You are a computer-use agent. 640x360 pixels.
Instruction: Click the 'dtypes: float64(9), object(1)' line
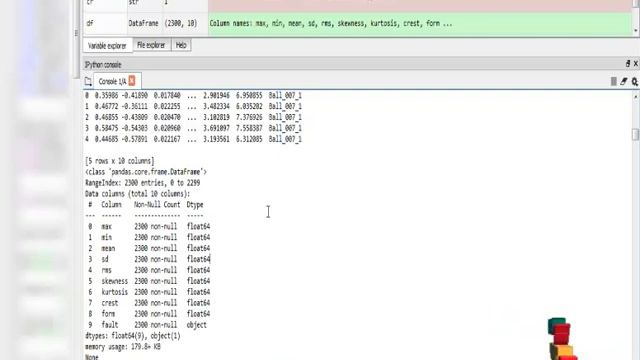pyautogui.click(x=133, y=336)
